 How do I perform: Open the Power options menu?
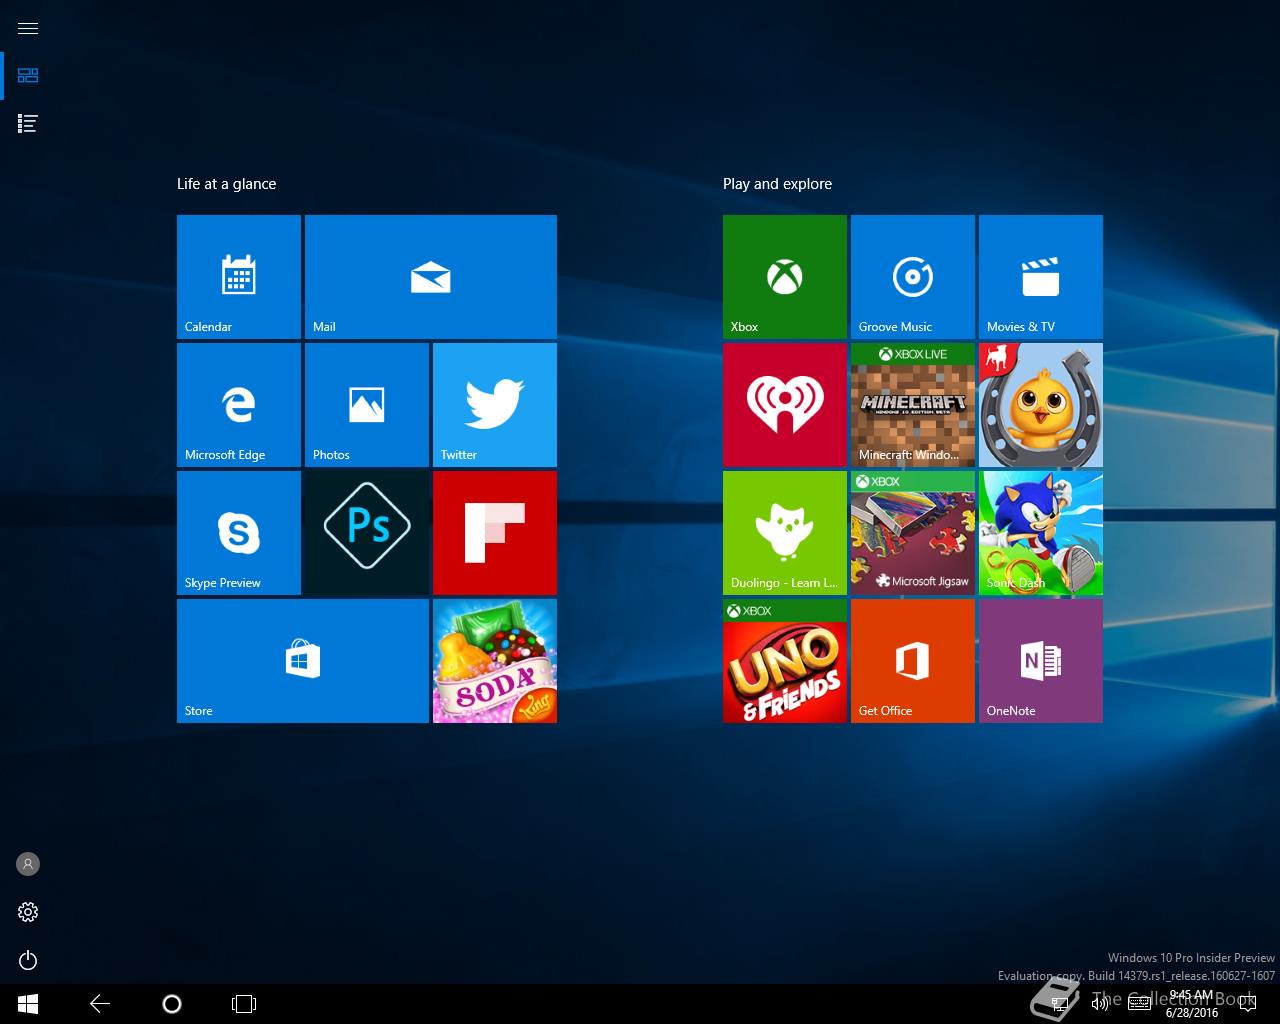tap(28, 960)
